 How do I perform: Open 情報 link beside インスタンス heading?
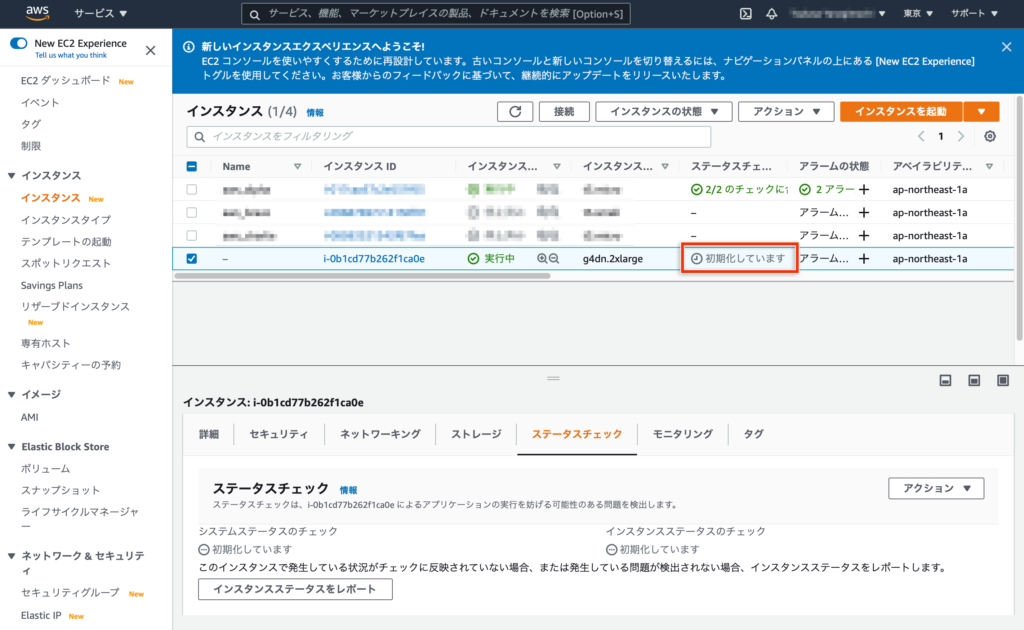coord(315,113)
